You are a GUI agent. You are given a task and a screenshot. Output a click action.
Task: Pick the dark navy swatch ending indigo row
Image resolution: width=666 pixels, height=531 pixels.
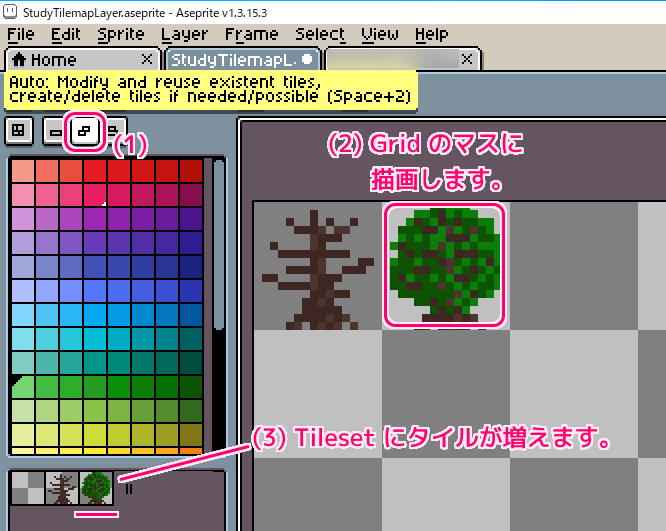[x=191, y=267]
